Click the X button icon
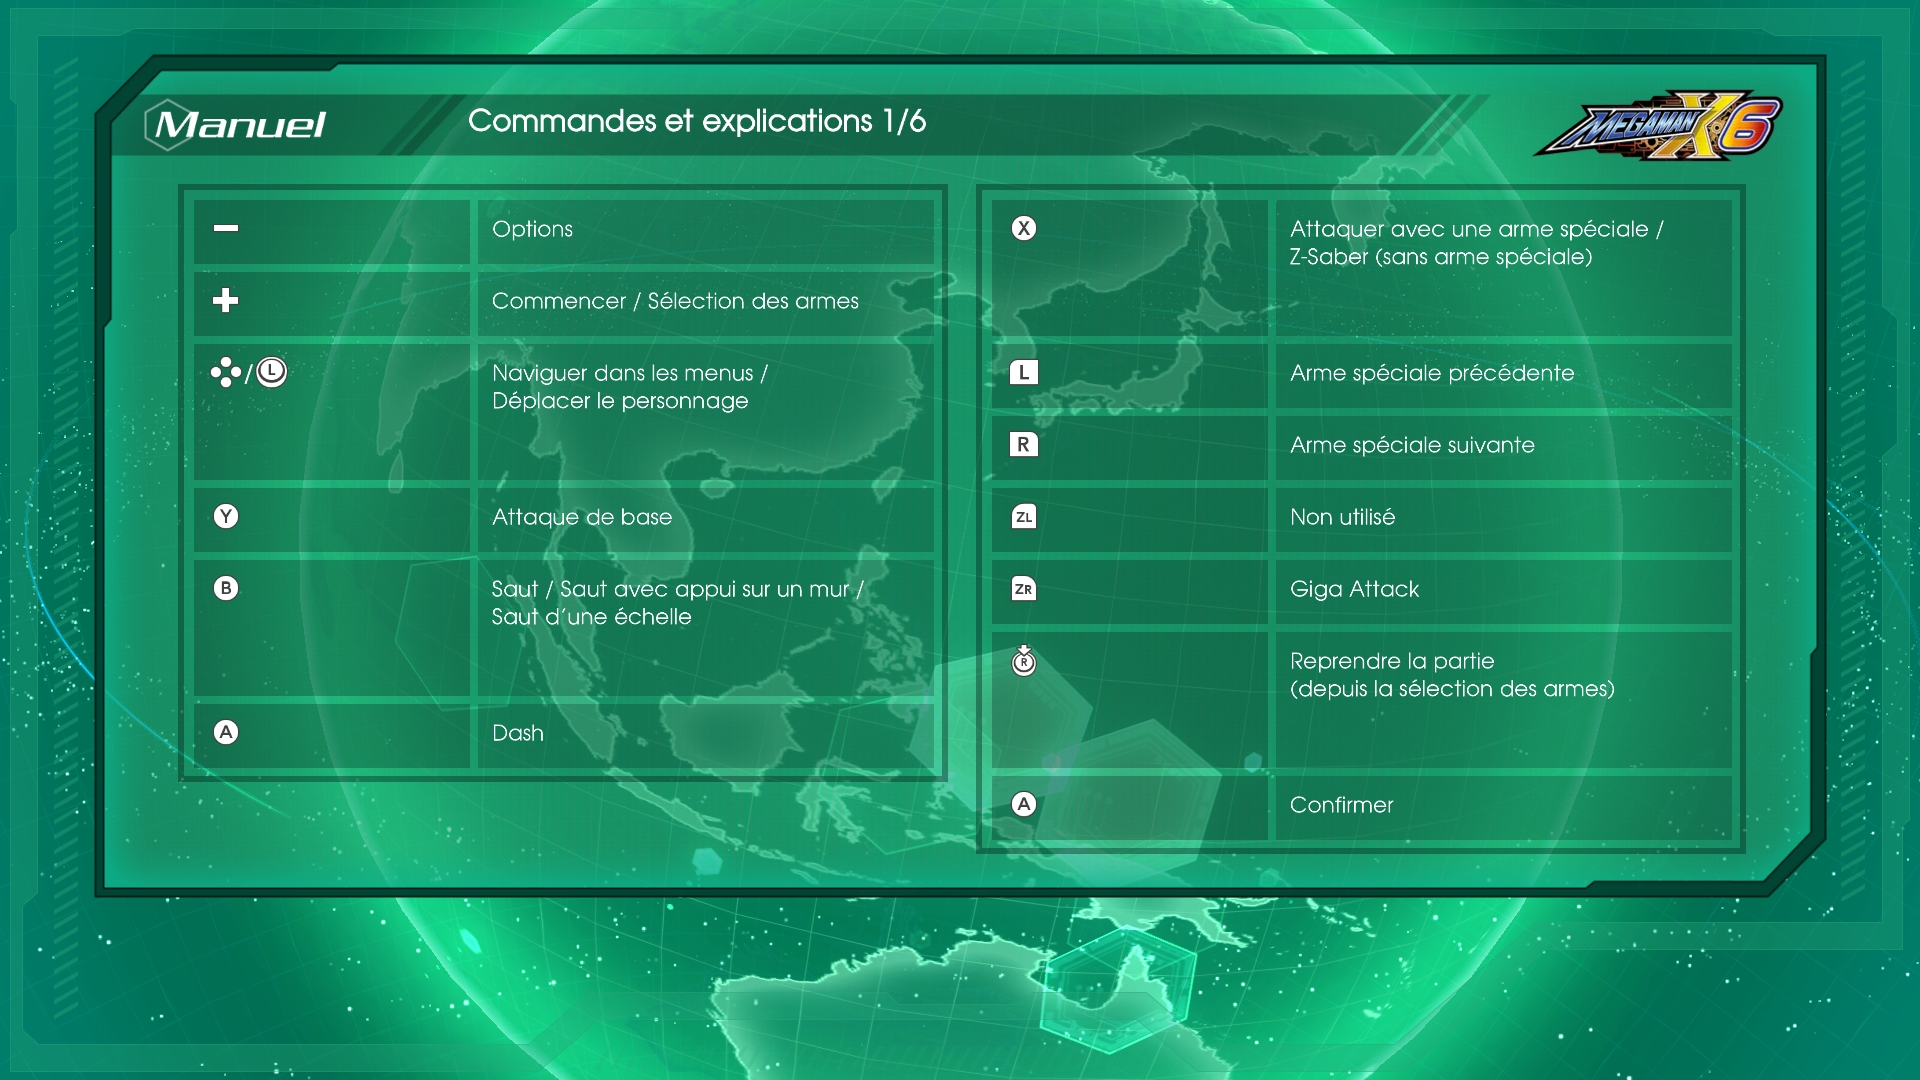Screen dimensions: 1920x1080 [1024, 228]
